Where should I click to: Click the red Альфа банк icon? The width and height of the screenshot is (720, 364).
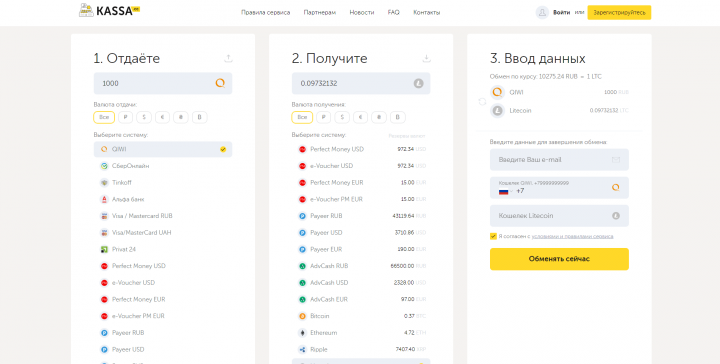104,199
